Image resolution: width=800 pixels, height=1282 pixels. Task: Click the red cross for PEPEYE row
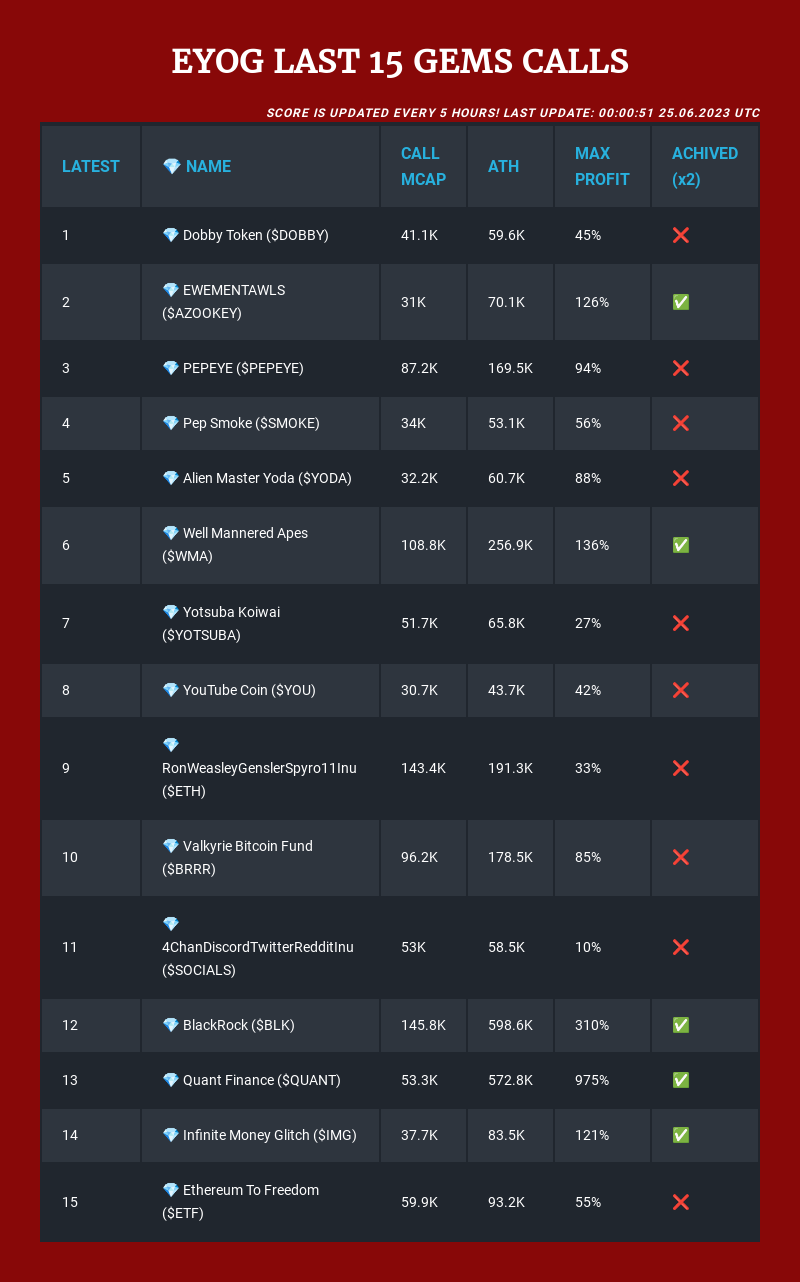coord(681,368)
